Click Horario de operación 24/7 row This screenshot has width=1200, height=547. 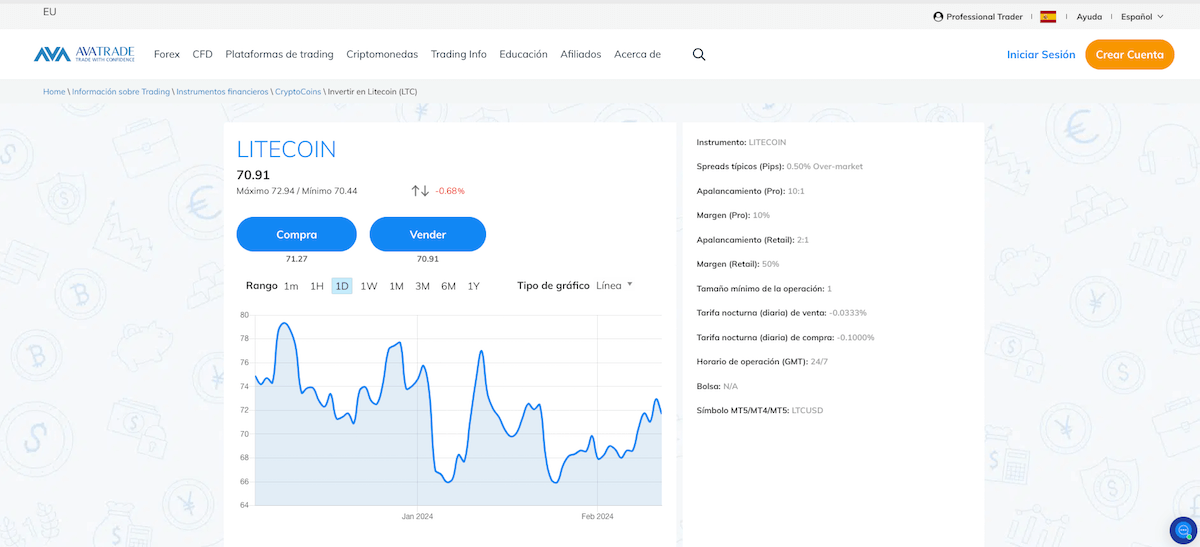coord(763,361)
